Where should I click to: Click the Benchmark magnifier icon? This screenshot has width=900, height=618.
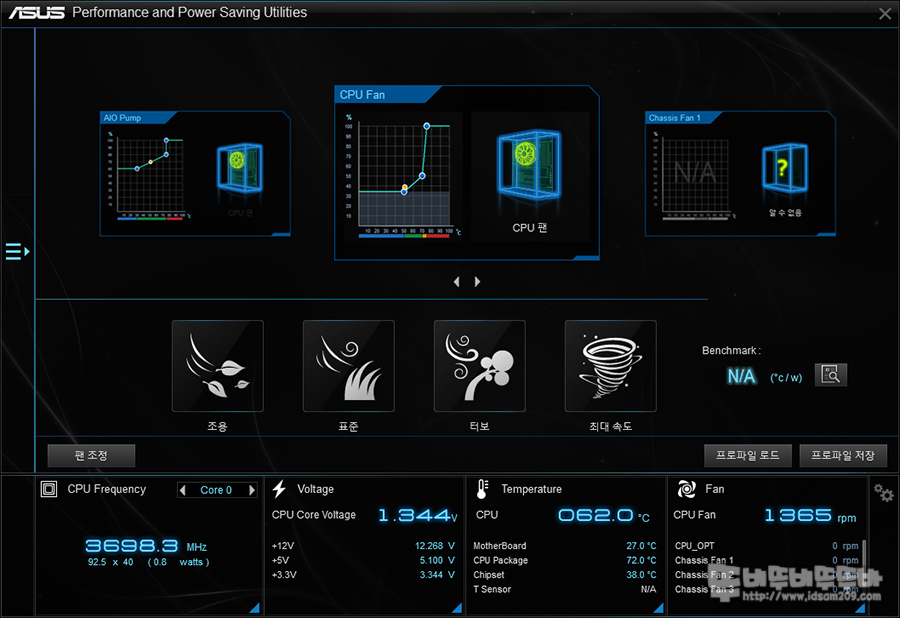click(831, 375)
